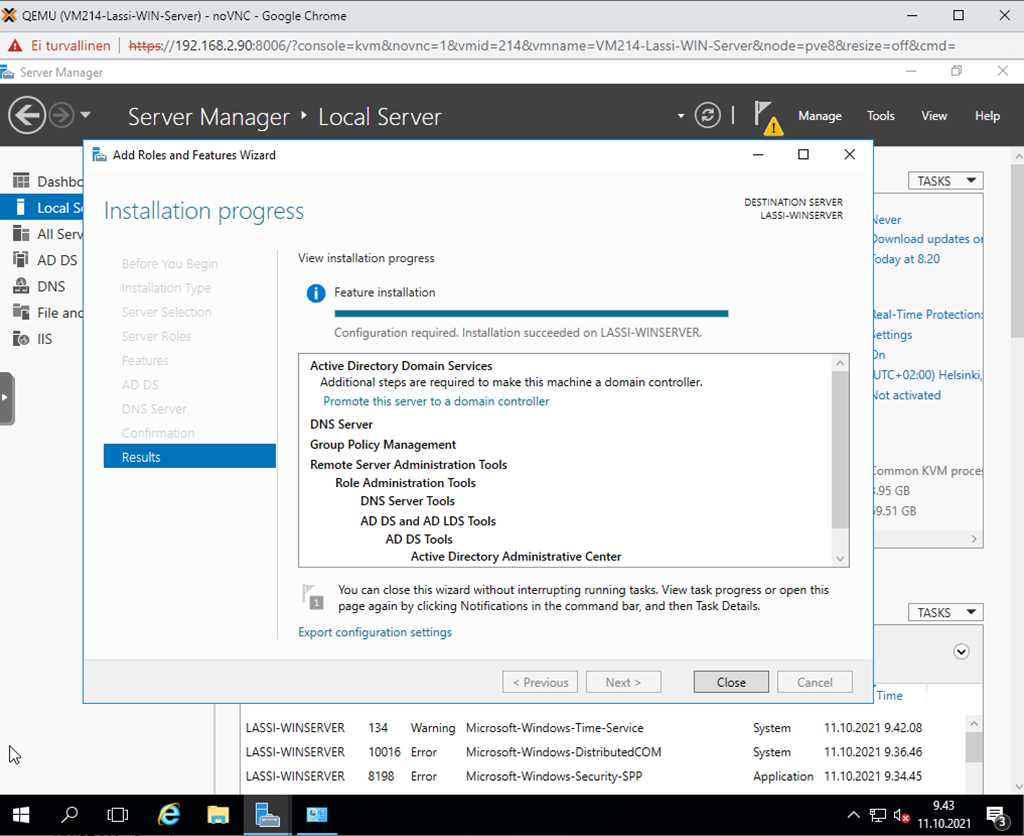The height and width of the screenshot is (836, 1024).
Task: Open Task View on the taskbar
Action: [118, 814]
